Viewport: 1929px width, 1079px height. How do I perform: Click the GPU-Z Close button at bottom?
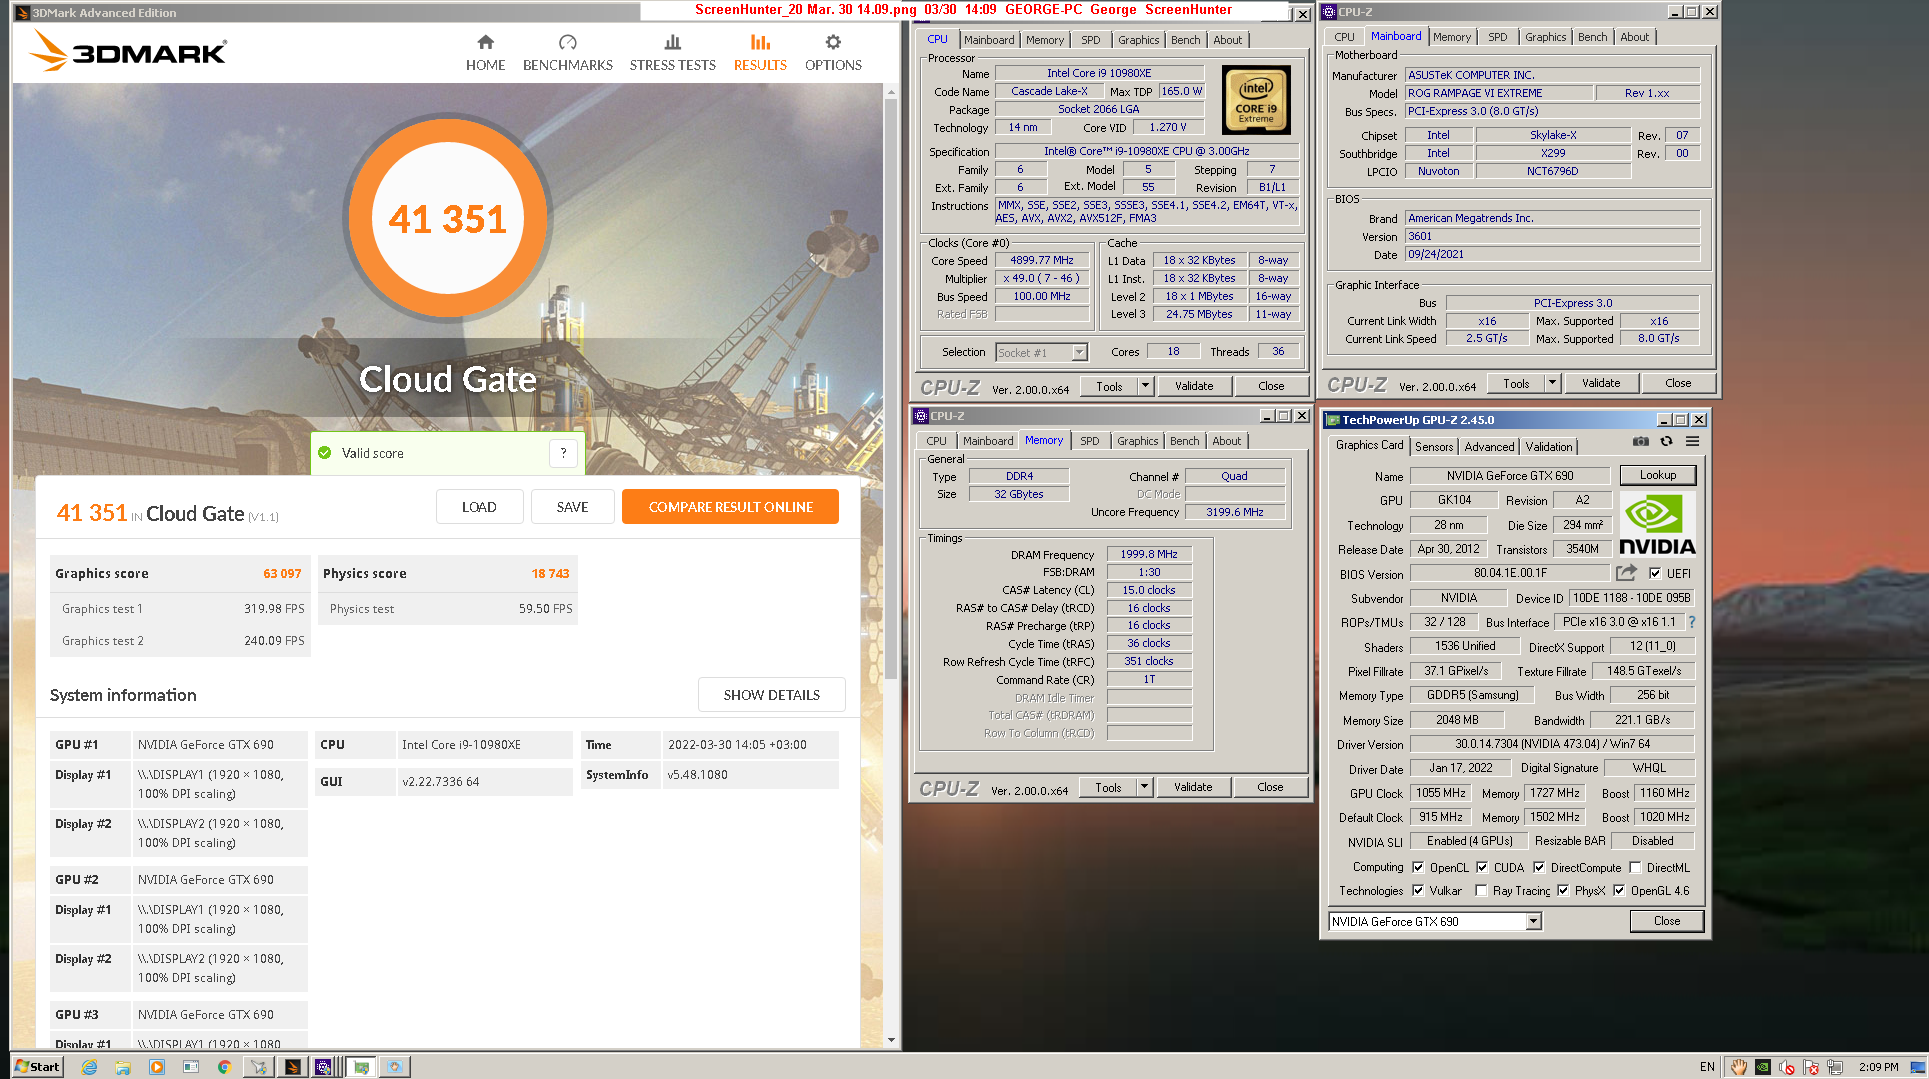coord(1666,921)
